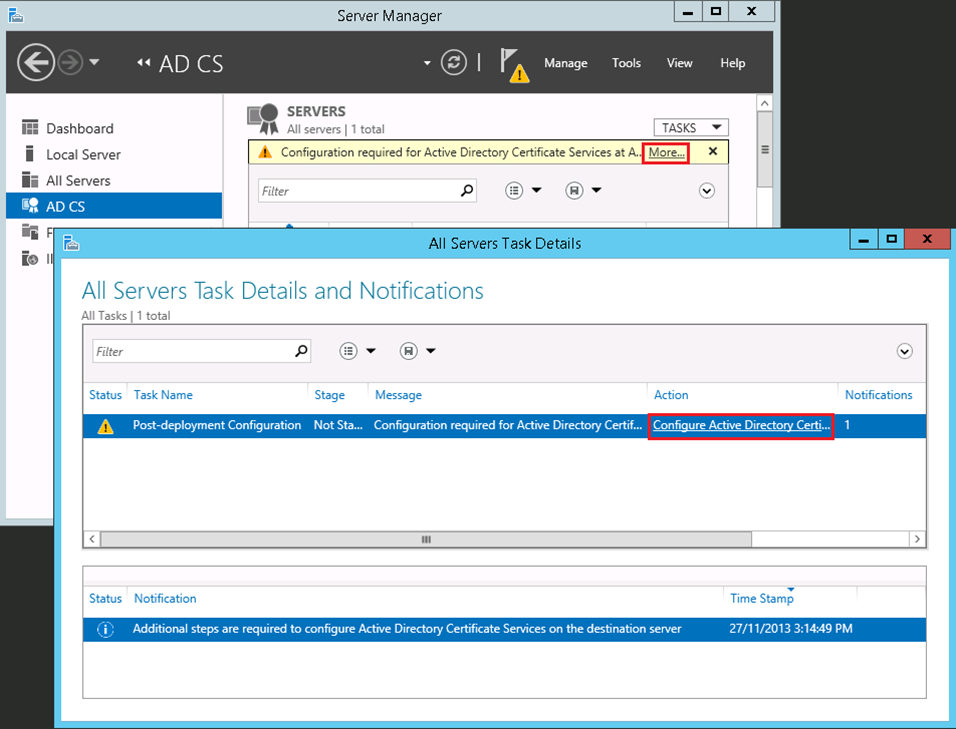This screenshot has height=729, width=956.
Task: Click the AD CS certificate icon in sidebar
Action: pos(30,205)
